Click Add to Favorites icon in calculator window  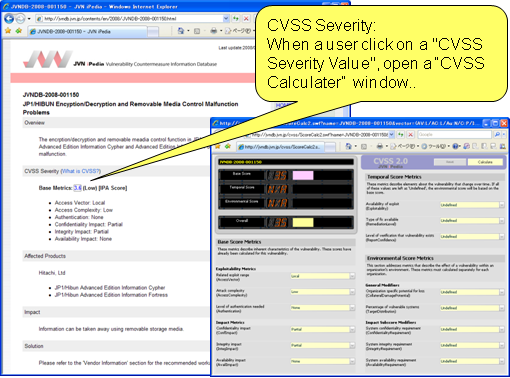point(228,146)
